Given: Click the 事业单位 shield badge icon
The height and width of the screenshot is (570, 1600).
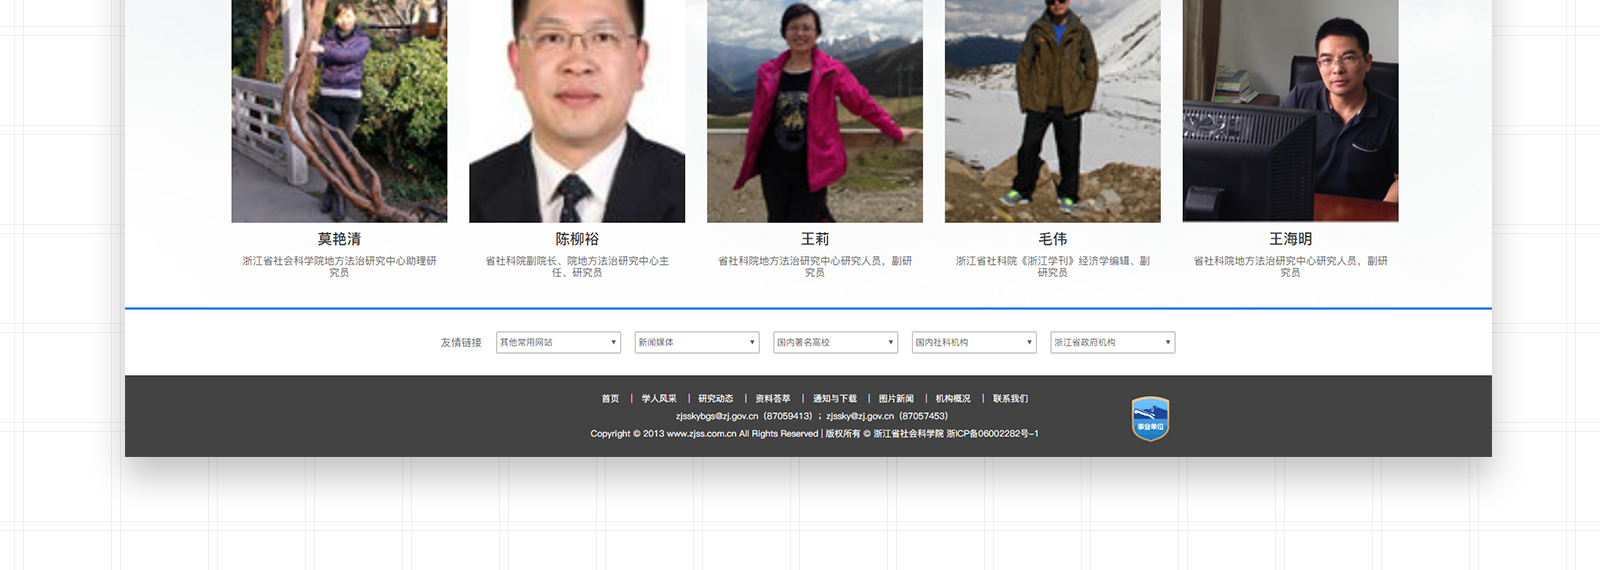Looking at the screenshot, I should coord(1150,419).
